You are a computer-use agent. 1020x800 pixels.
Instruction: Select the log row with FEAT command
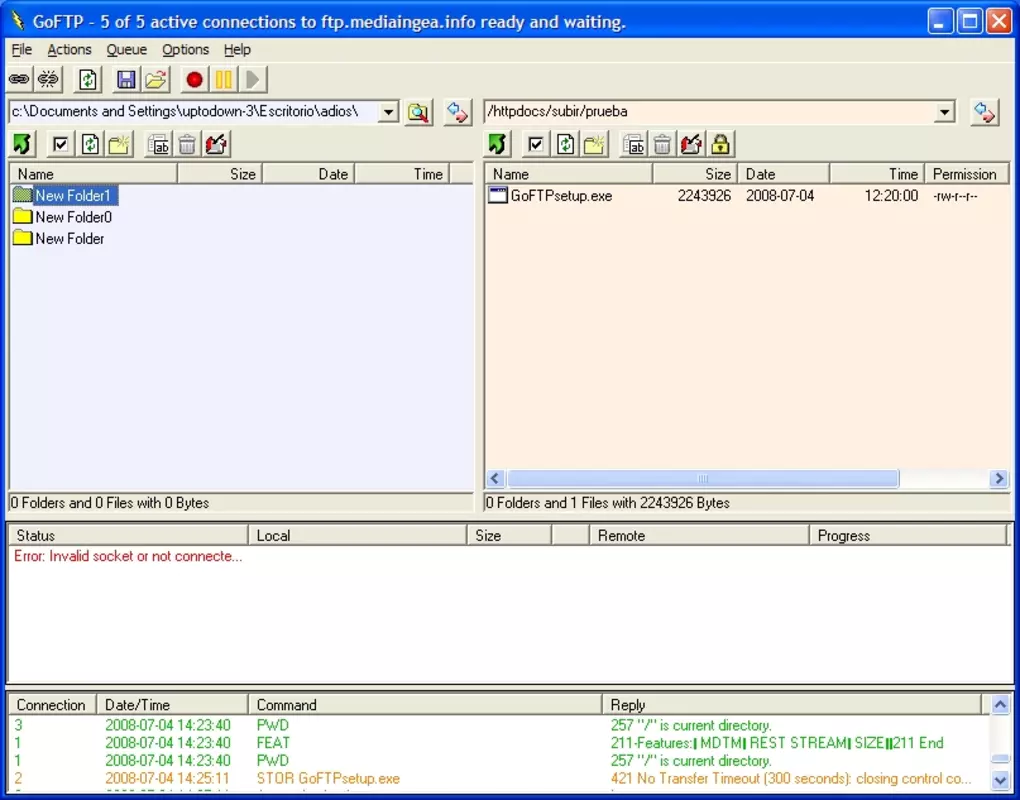click(500, 743)
